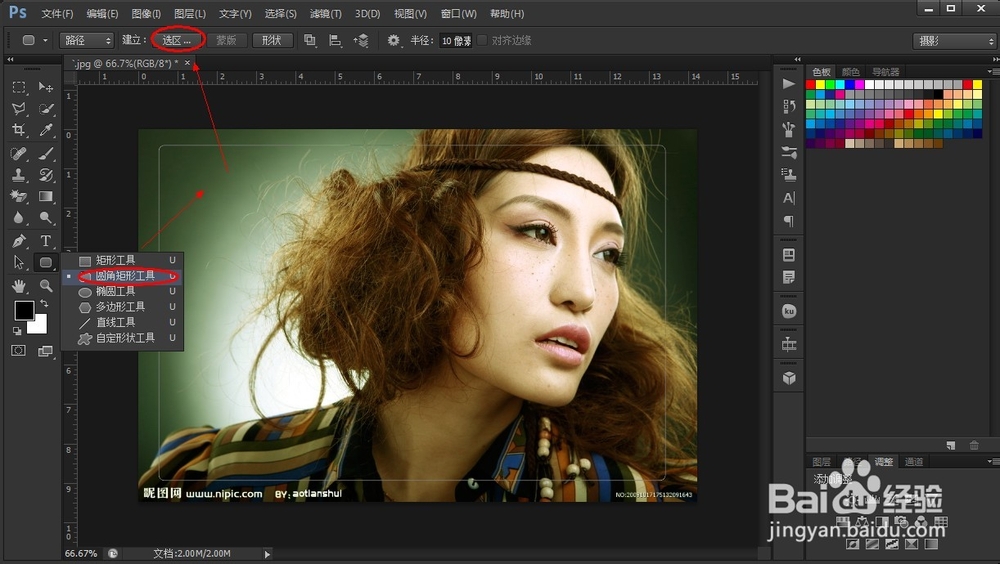Select the Rectangular Marquee tool
The width and height of the screenshot is (1000, 564).
point(18,88)
